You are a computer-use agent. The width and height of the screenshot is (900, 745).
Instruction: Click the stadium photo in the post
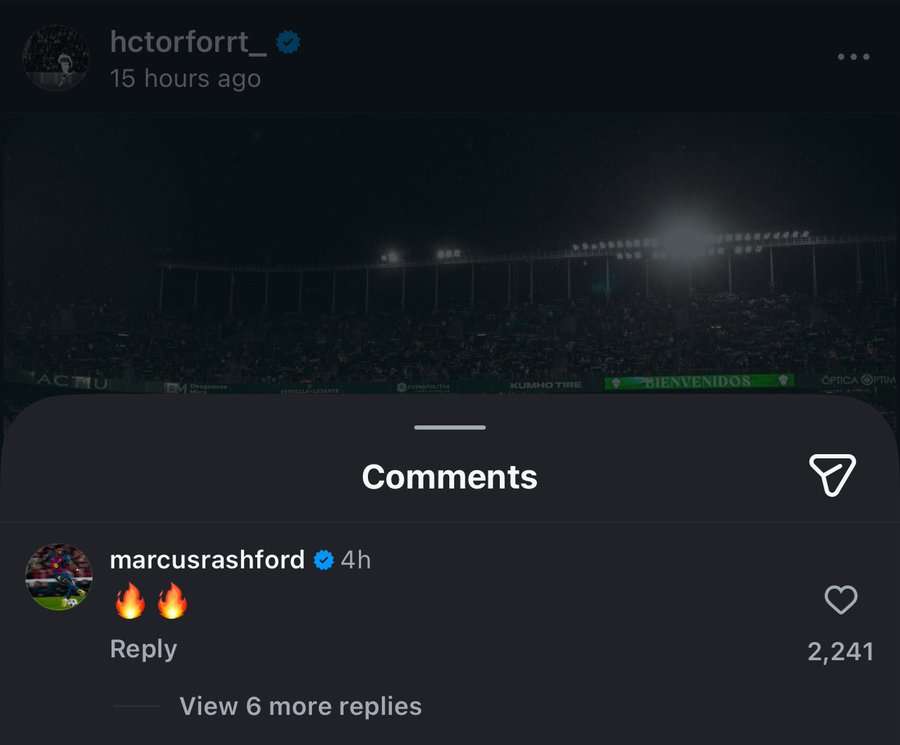450,260
